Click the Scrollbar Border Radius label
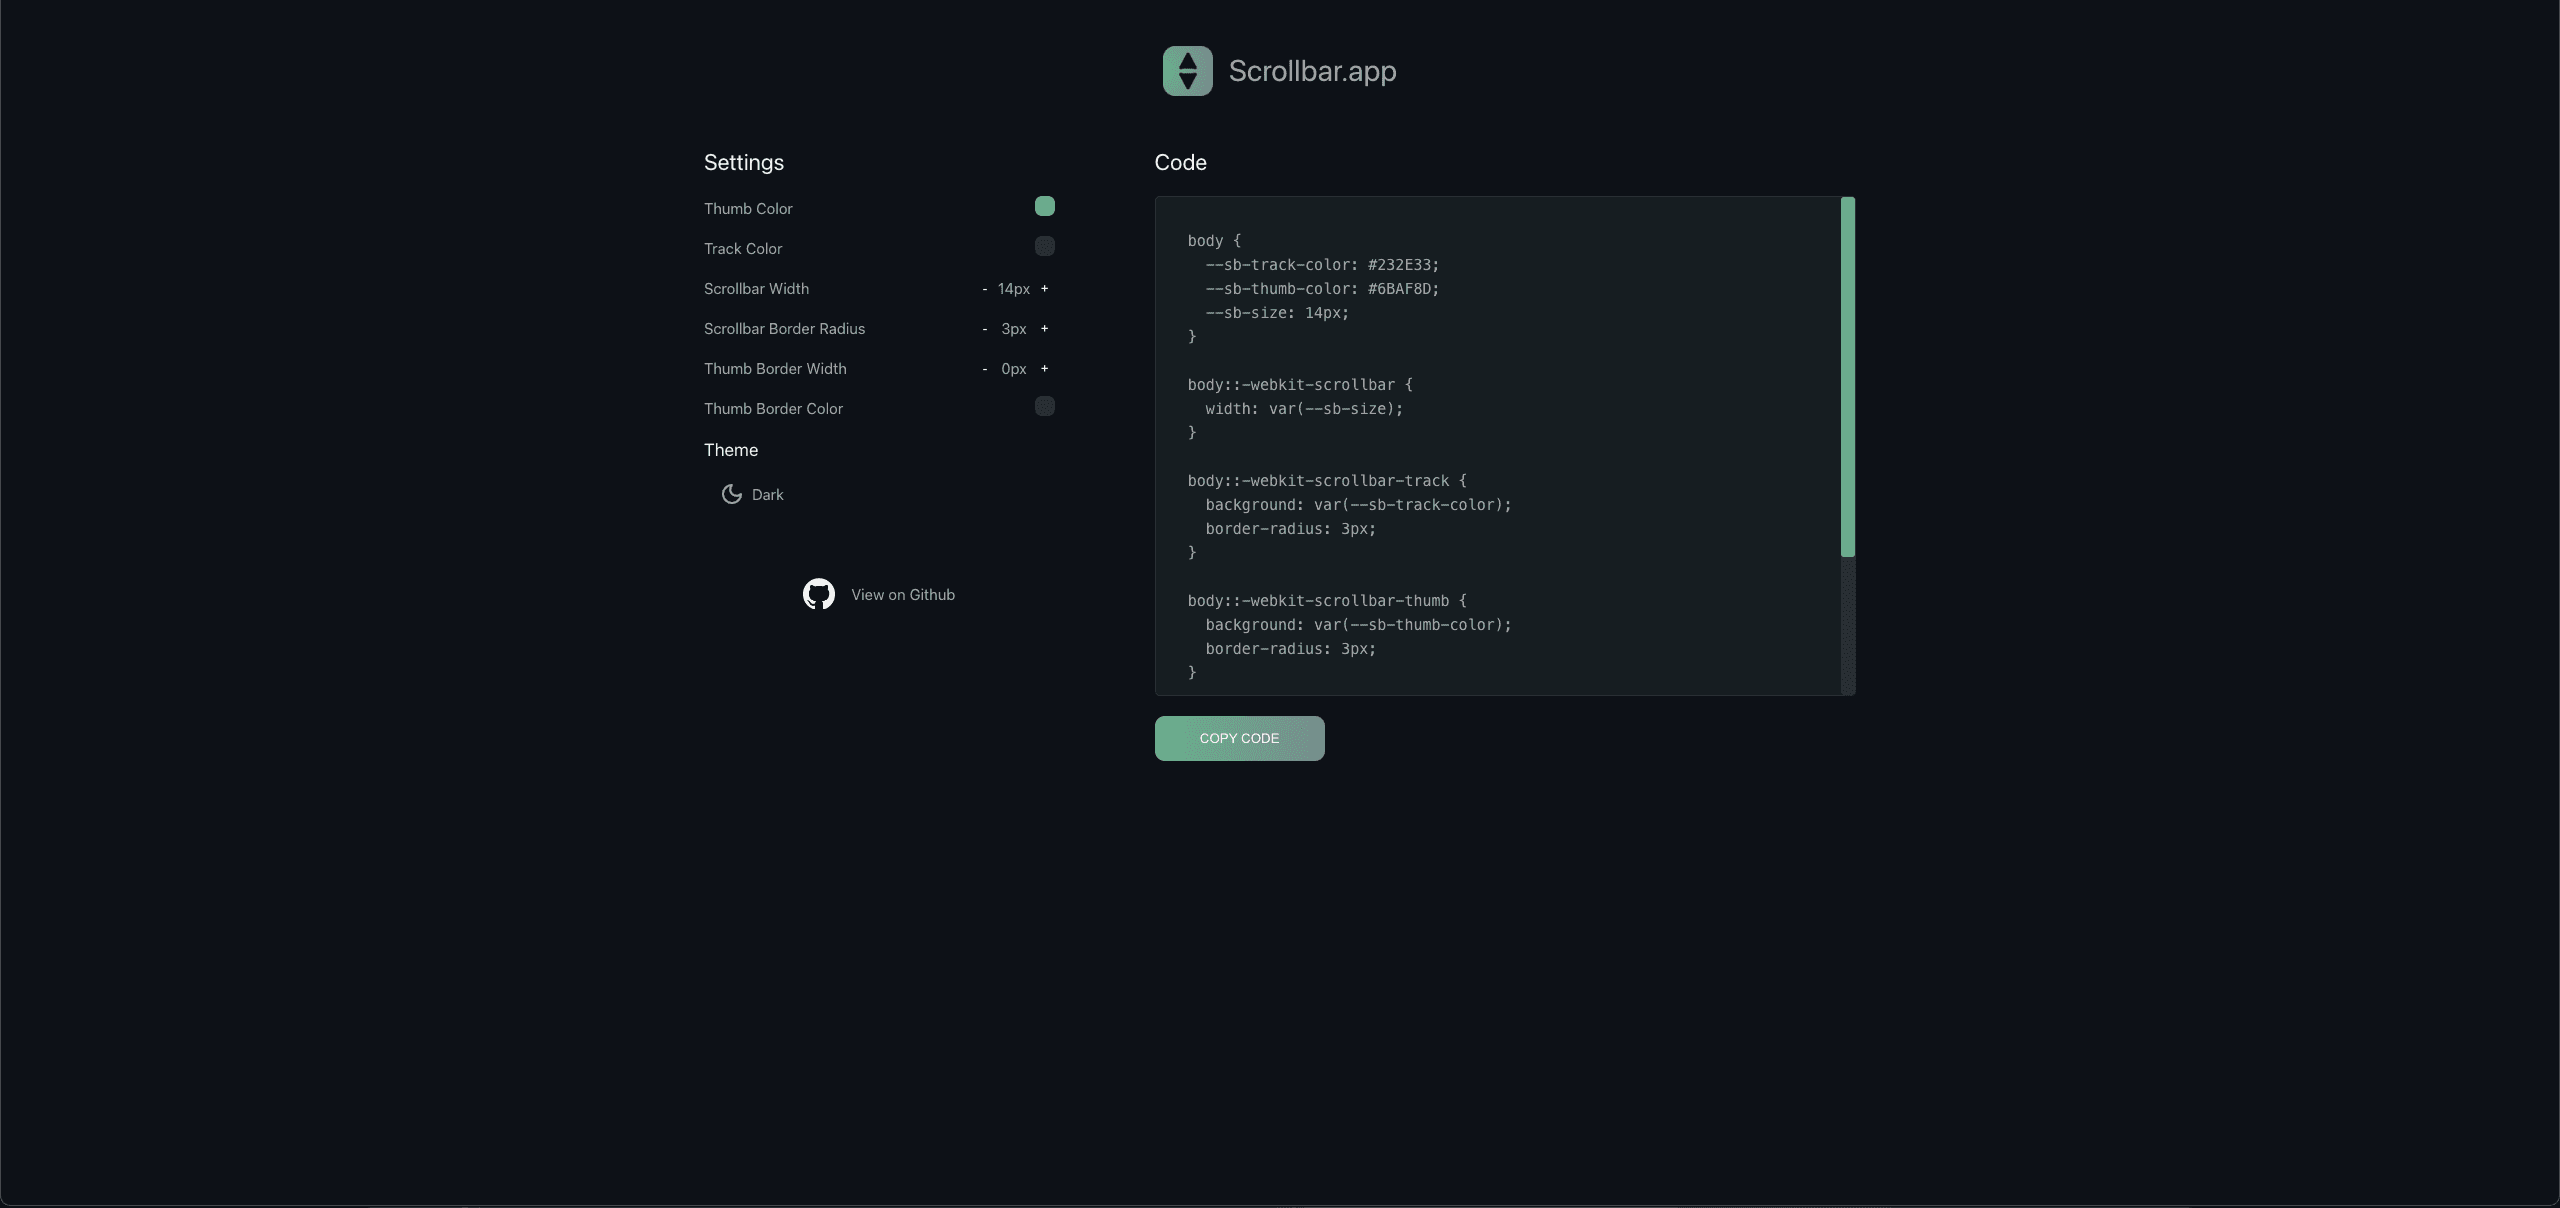Viewport: 2560px width, 1208px height. pyautogui.click(x=784, y=329)
